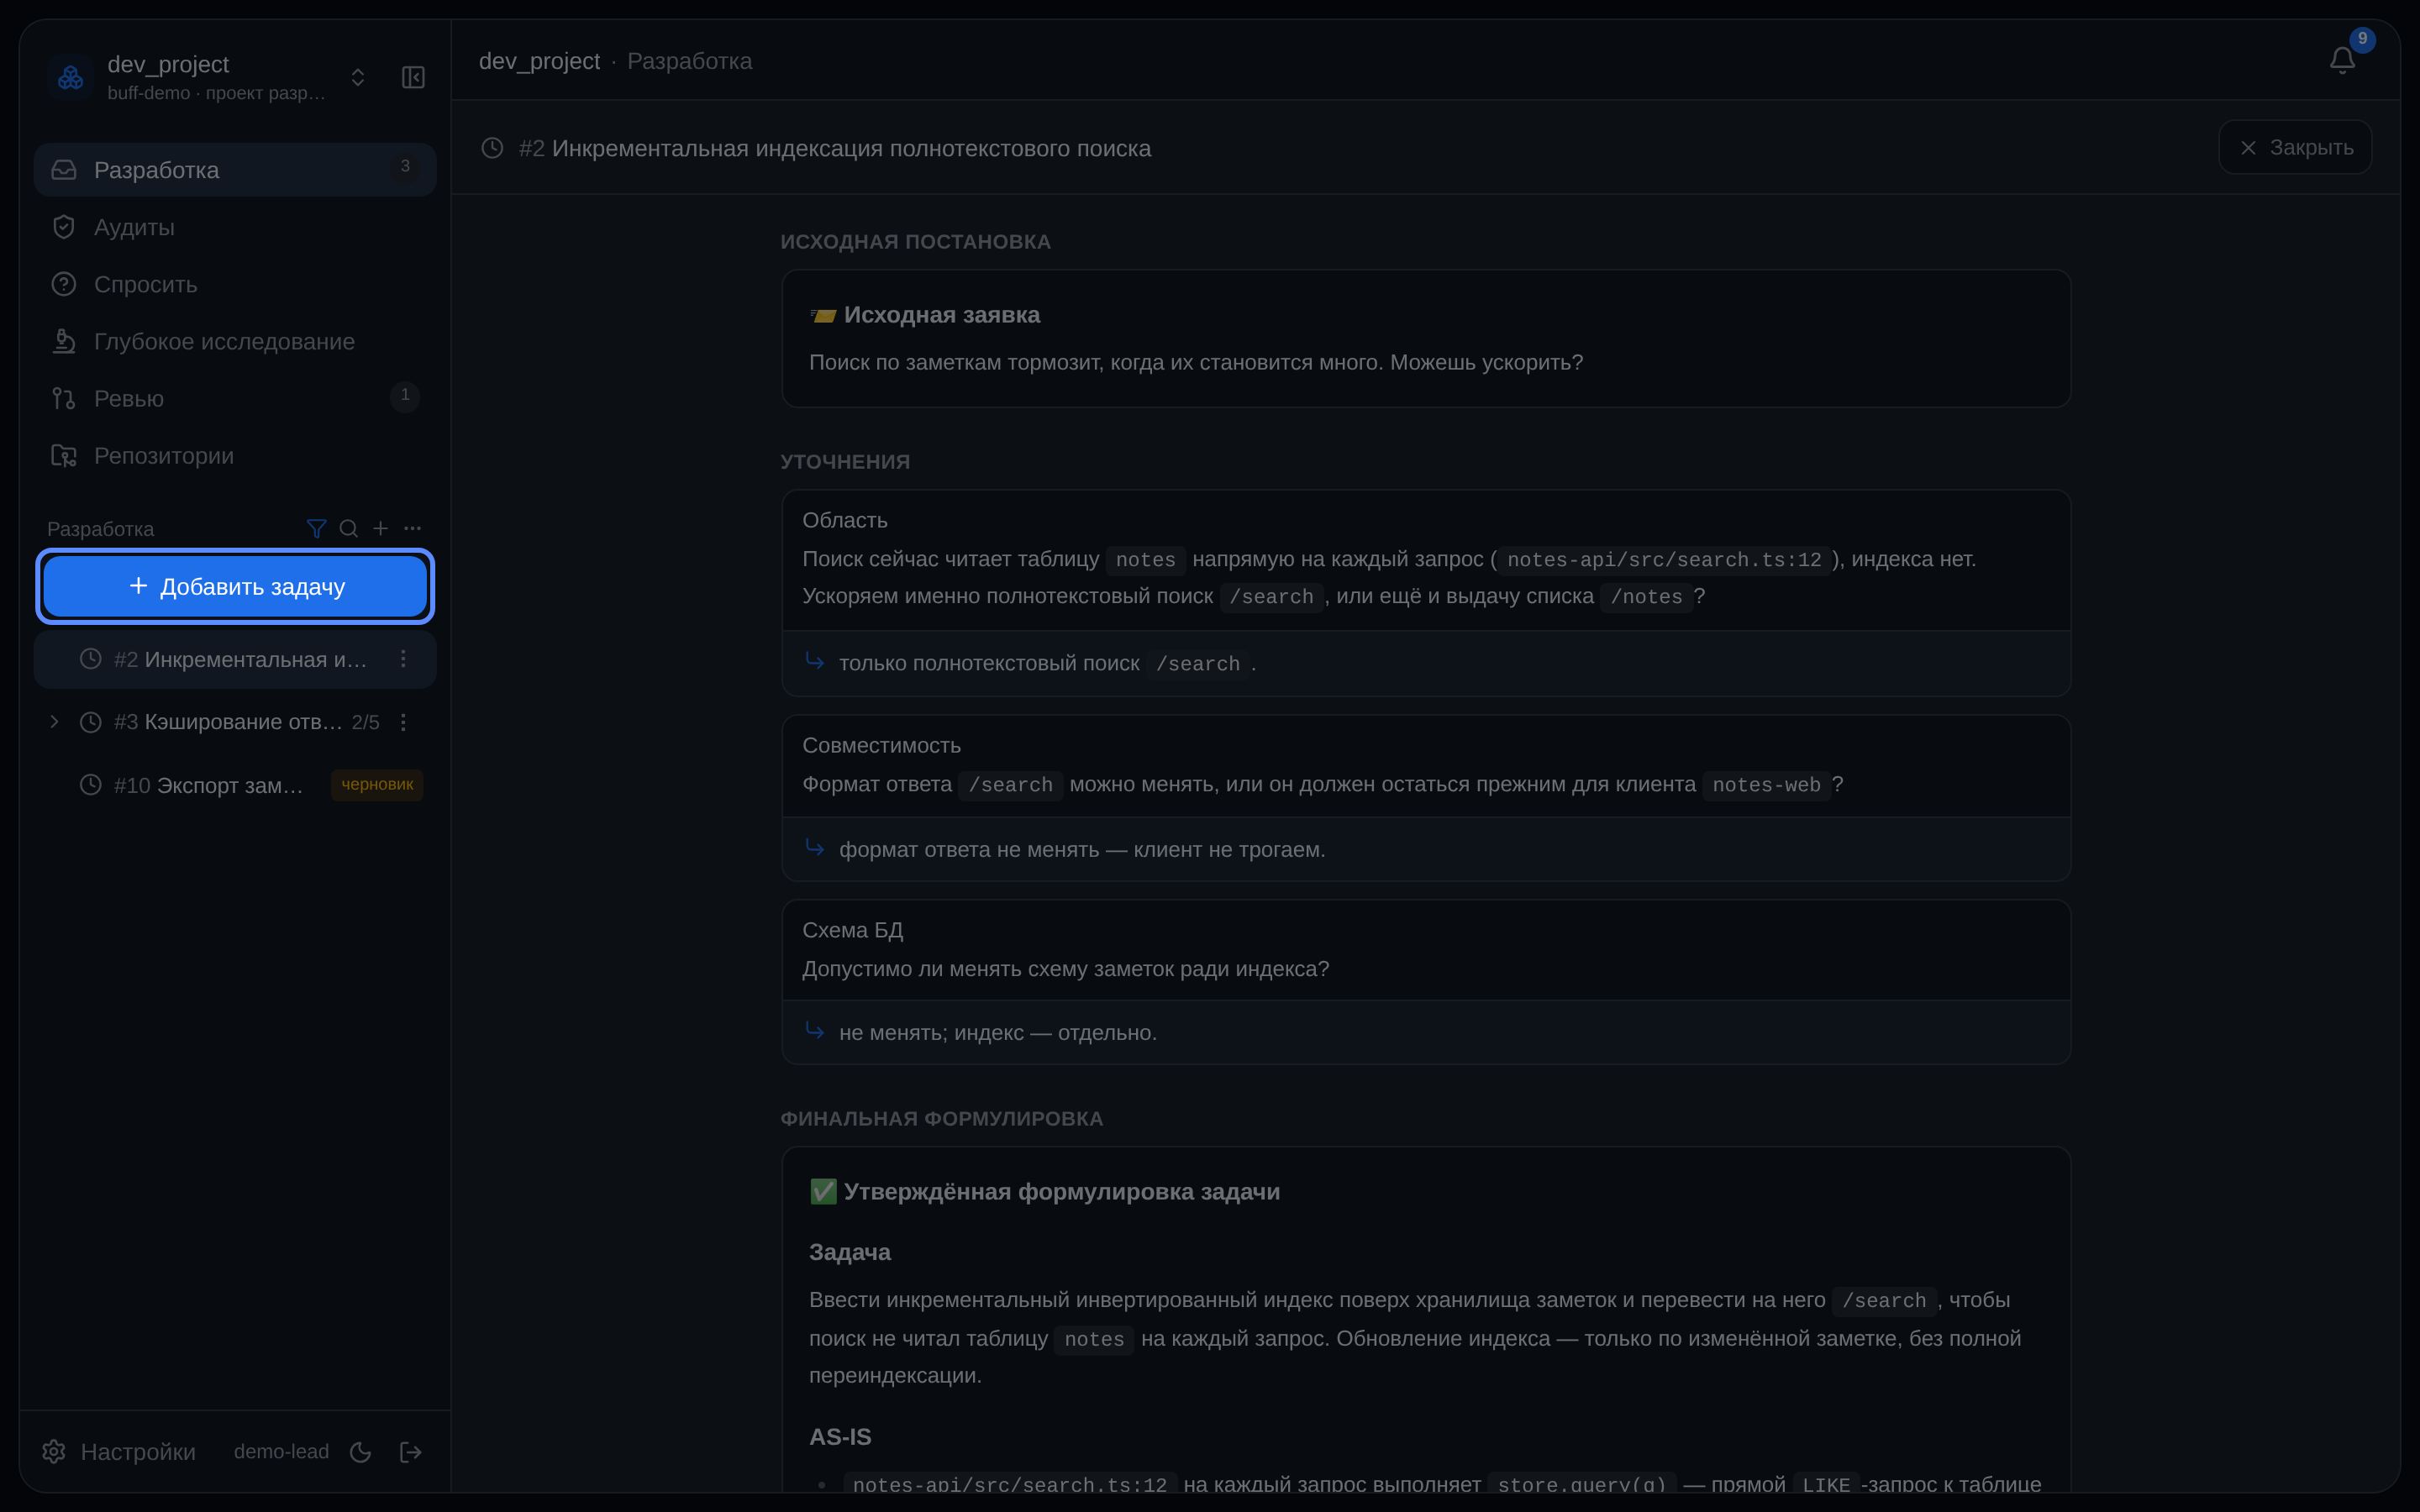Click the Добавить задачу button
Screen dimensions: 2420x1512
(235, 586)
